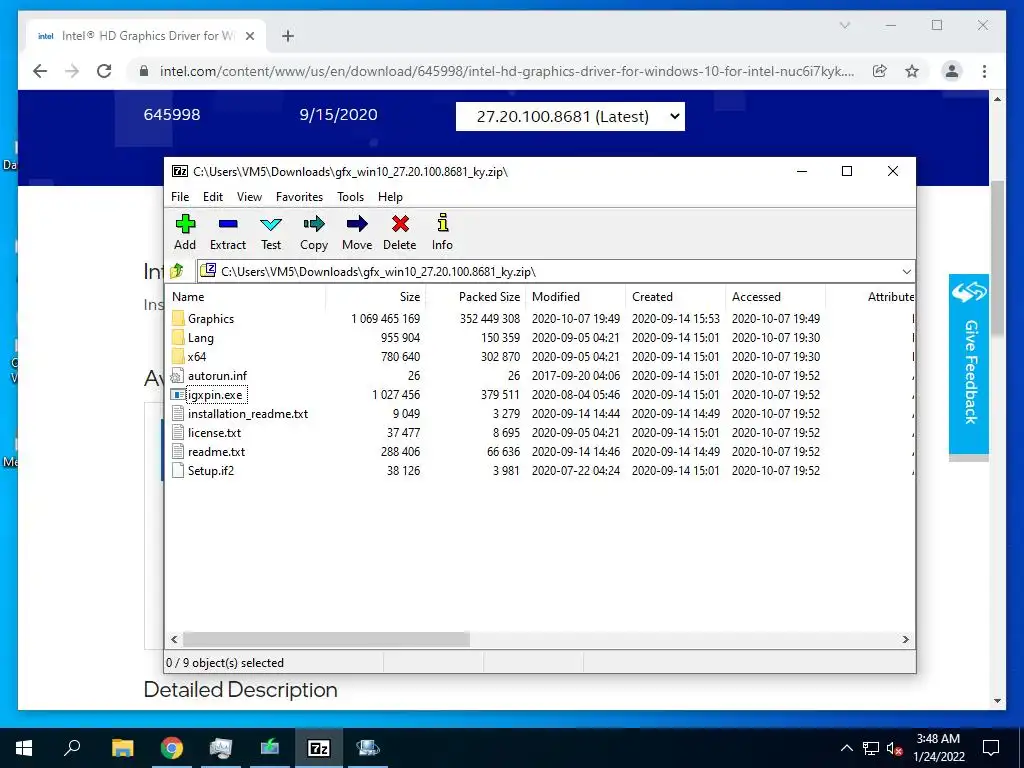Sort files by Created column header
Screen dimensions: 1024x768
(x=675, y=296)
